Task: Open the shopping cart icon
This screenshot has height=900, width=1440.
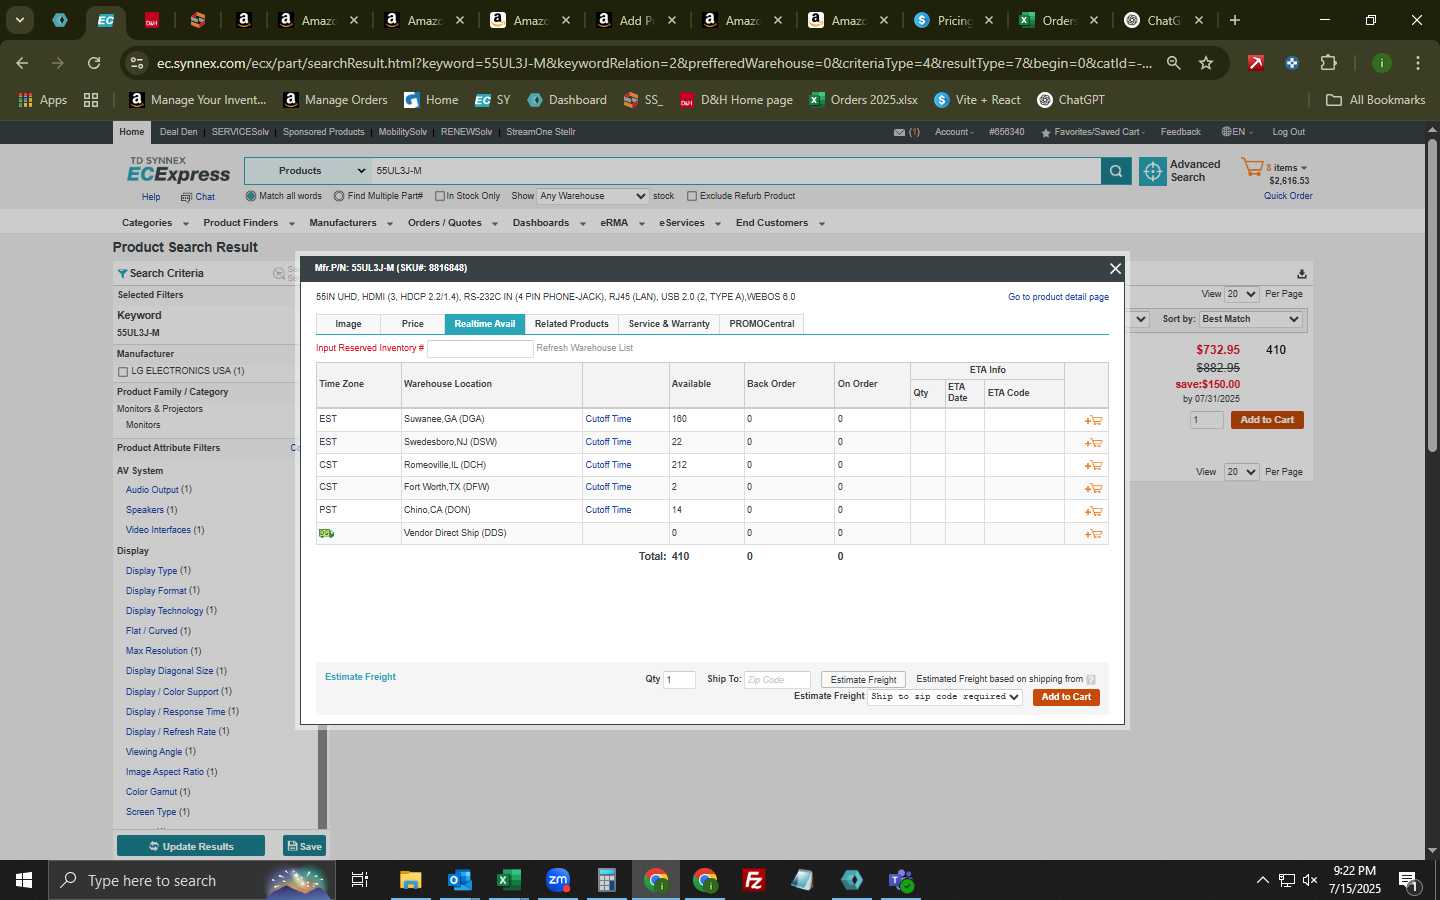Action: point(1252,167)
